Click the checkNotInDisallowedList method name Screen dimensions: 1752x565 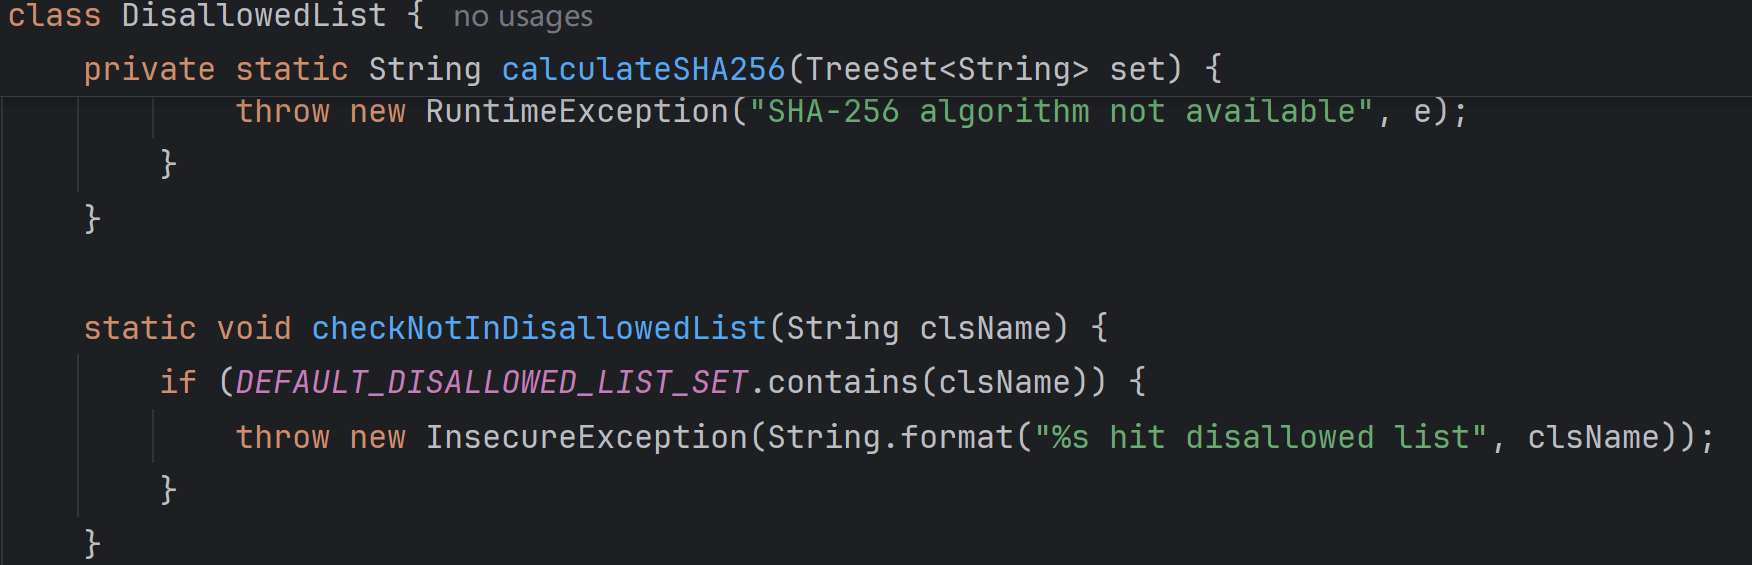coord(539,328)
